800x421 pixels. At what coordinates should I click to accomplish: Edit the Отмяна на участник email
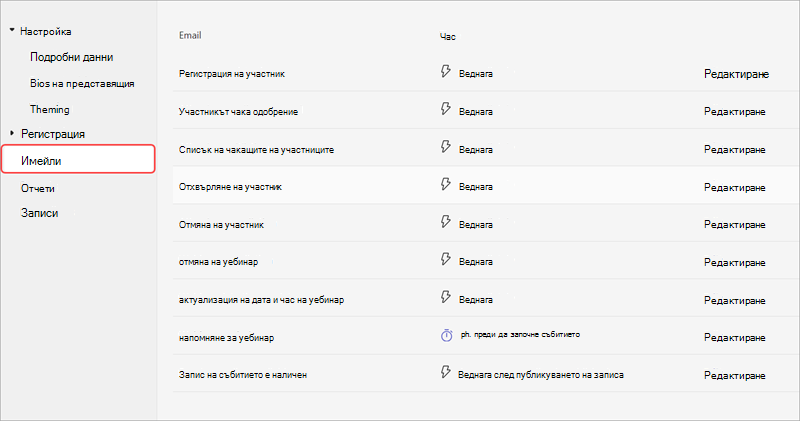735,225
